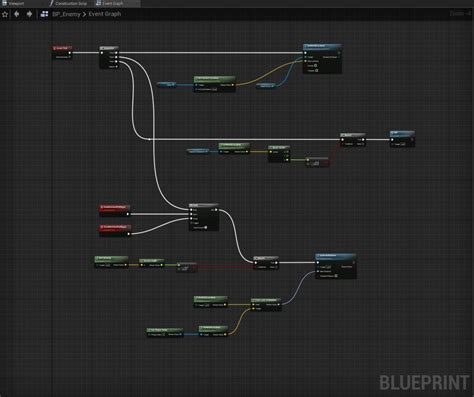Click the star bookmark icon in graph toolbar
Image resolution: width=474 pixels, height=397 pixels.
(5, 14)
